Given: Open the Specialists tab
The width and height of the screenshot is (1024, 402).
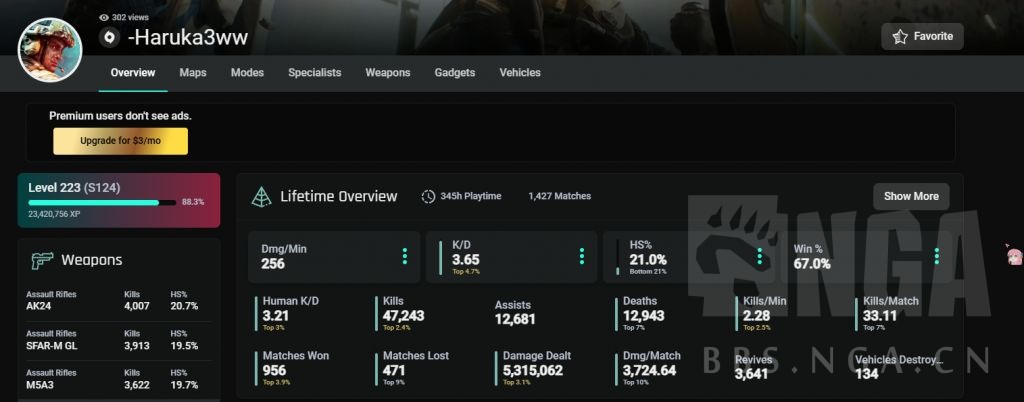Looking at the screenshot, I should pos(314,73).
